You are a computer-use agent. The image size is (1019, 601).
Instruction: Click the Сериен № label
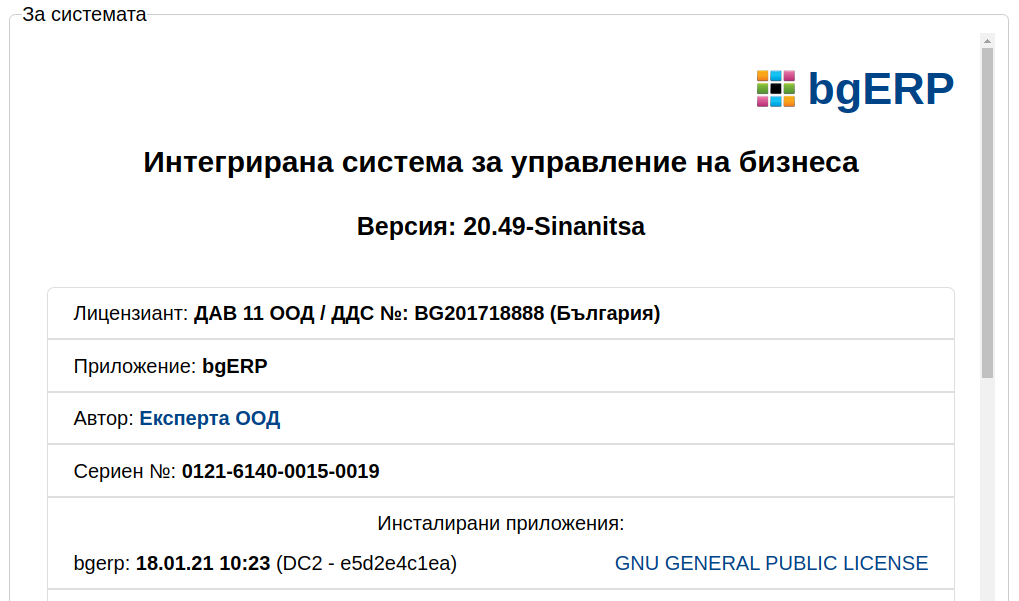[x=124, y=471]
